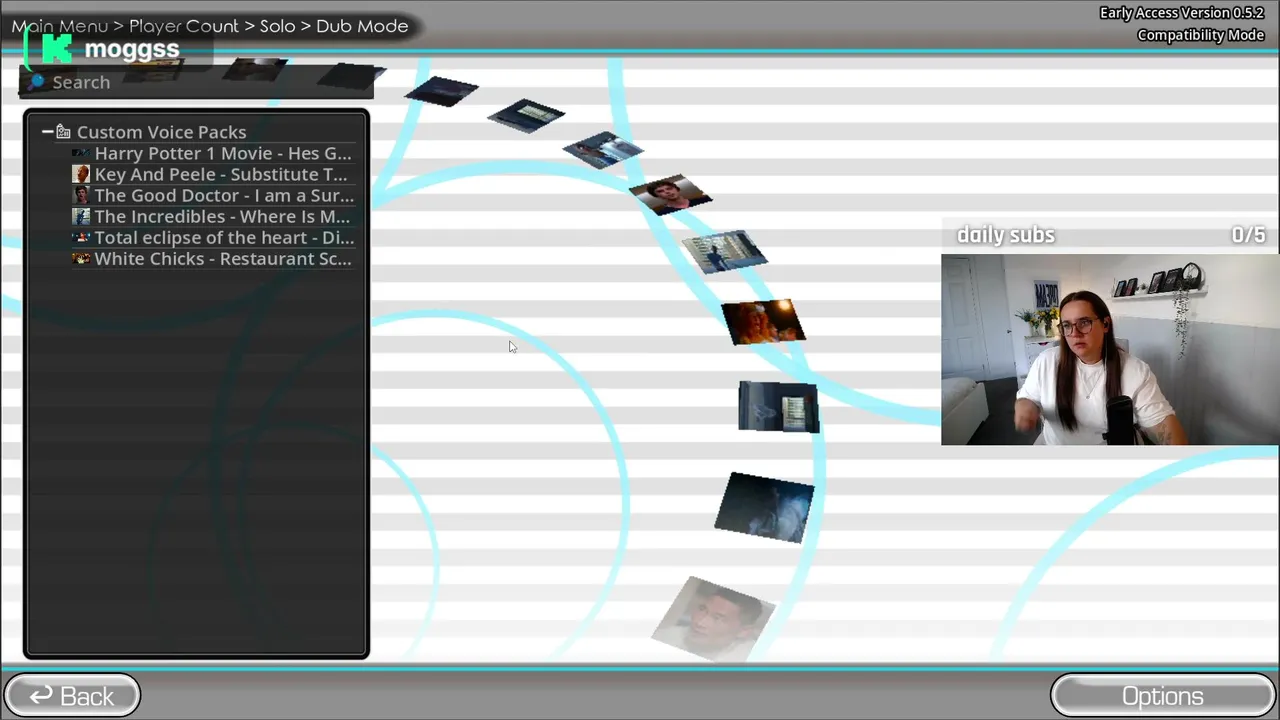Viewport: 1280px width, 720px height.
Task: Focus the Search field
Action: 196,82
